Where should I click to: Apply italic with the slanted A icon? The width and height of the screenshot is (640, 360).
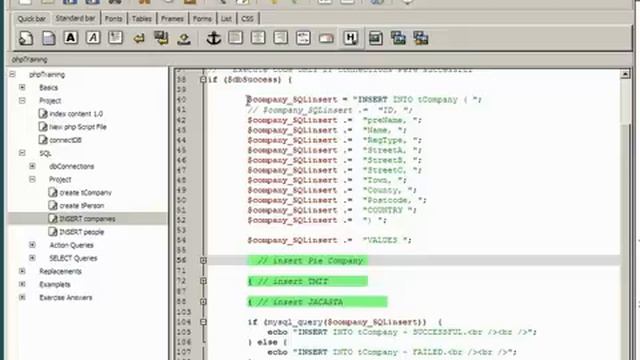click(x=93, y=38)
